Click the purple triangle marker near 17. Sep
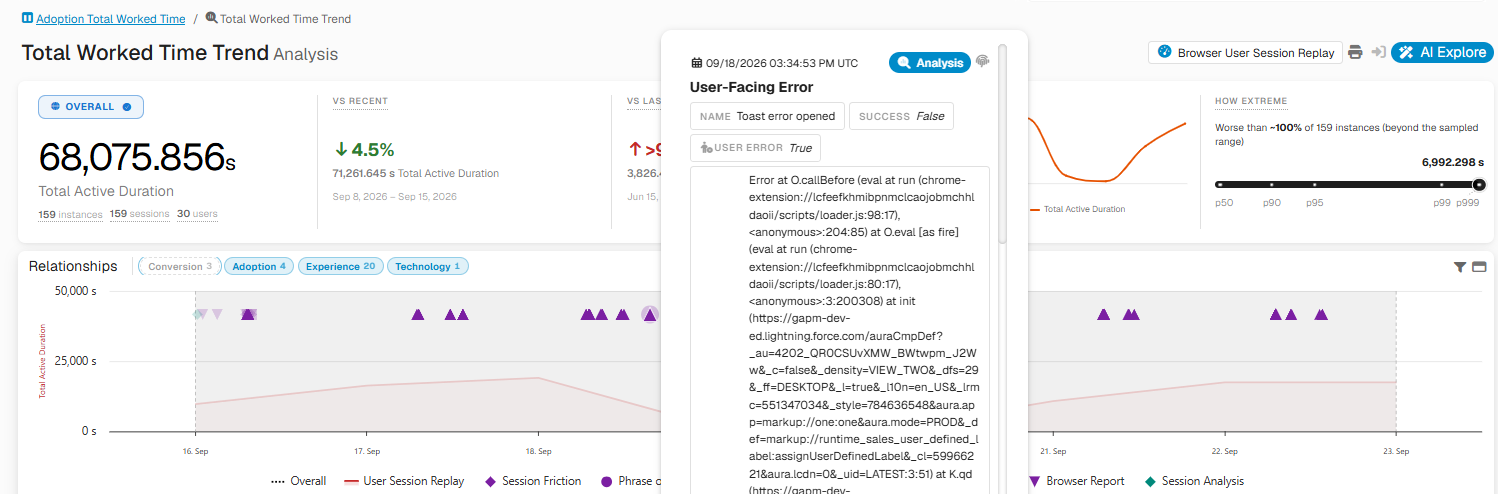 (418, 314)
